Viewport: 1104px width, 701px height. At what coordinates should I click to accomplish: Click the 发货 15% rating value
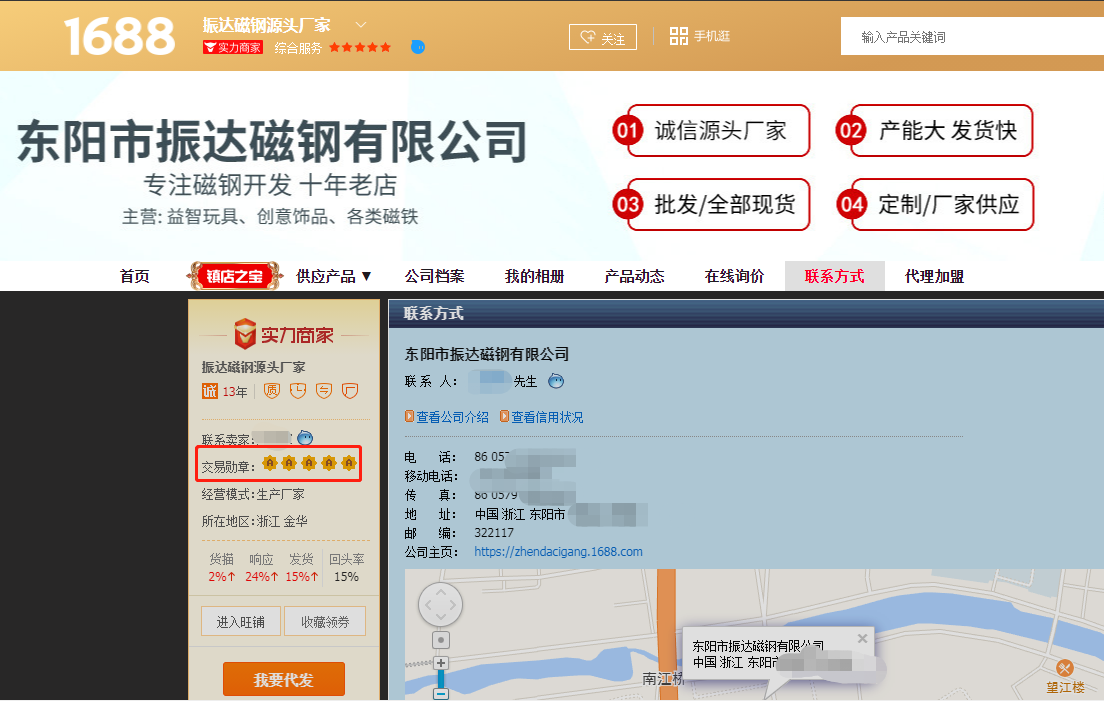pos(302,576)
